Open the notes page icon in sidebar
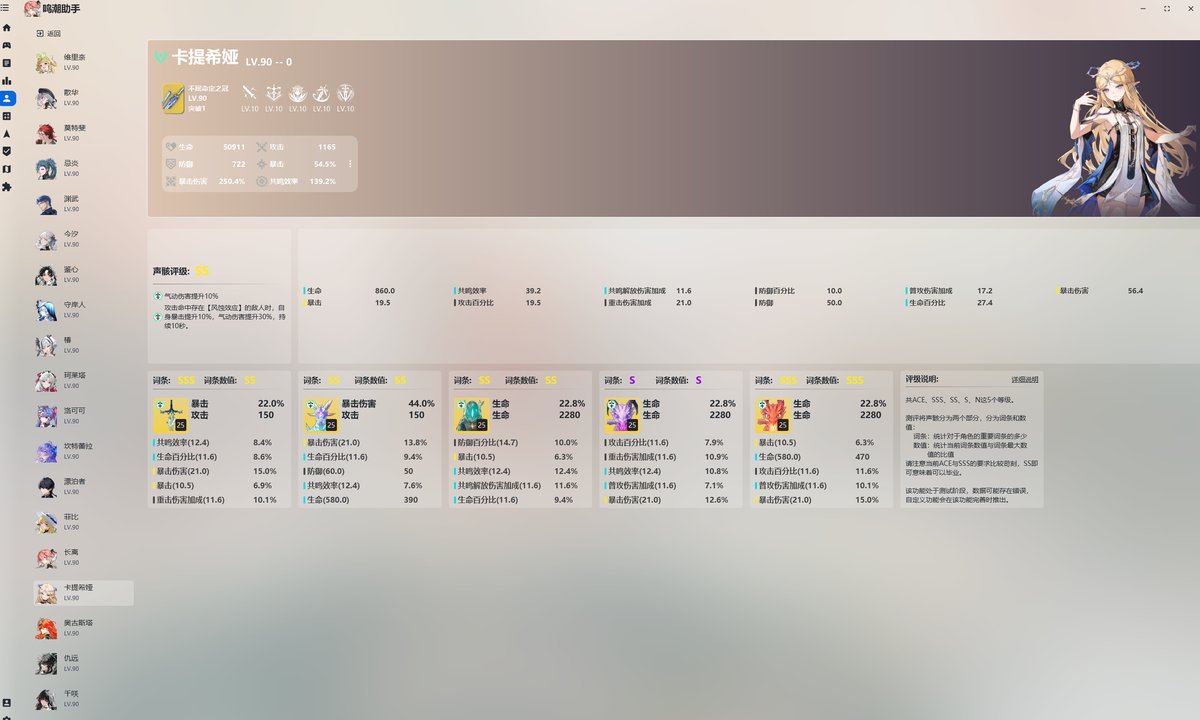This screenshot has width=1200, height=720. click(7, 62)
